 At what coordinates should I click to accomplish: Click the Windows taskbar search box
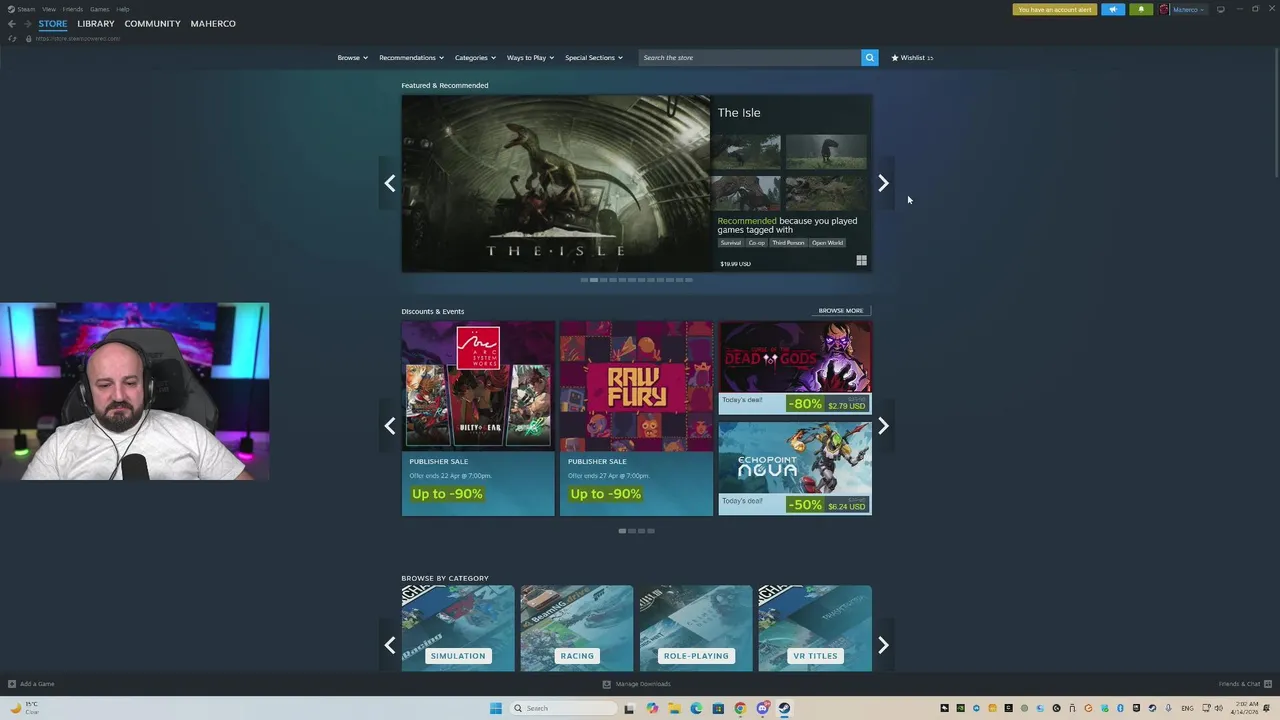pyautogui.click(x=563, y=708)
